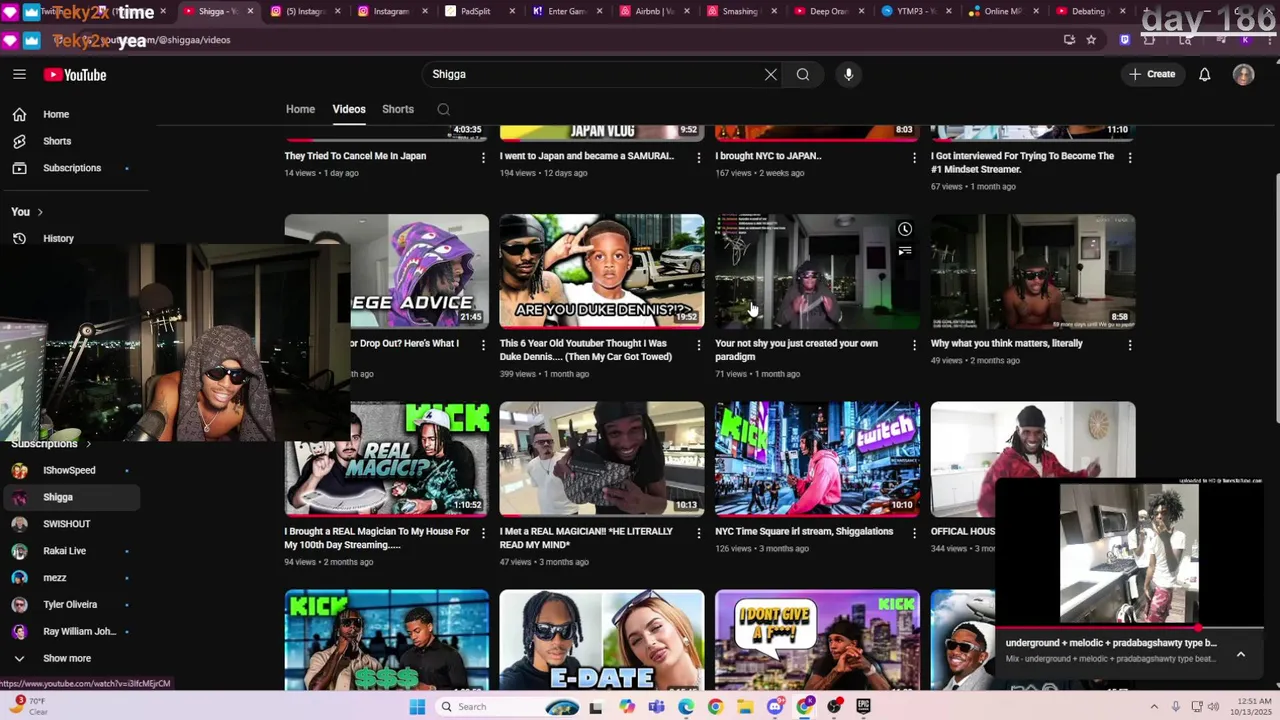
Task: Bookmark this page with the star icon
Action: click(x=1091, y=40)
